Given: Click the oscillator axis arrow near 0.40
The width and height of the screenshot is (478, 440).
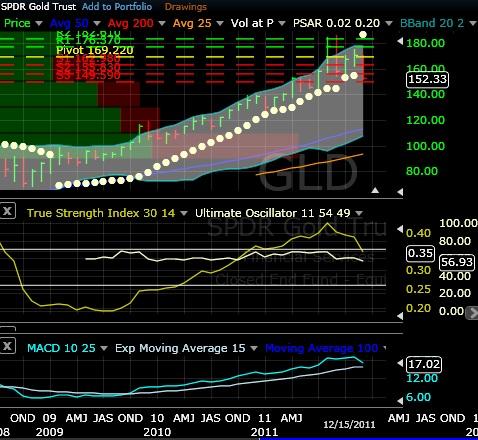Looking at the screenshot, I should pos(400,229).
